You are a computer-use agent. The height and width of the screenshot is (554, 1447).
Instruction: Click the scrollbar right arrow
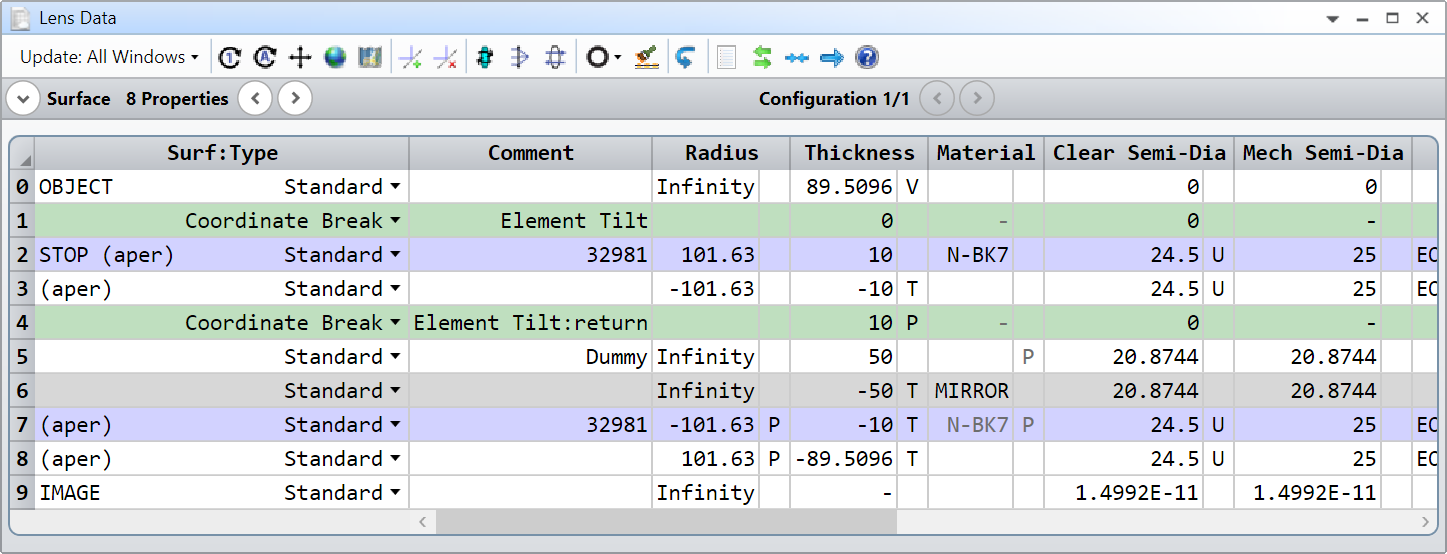coord(1425,523)
